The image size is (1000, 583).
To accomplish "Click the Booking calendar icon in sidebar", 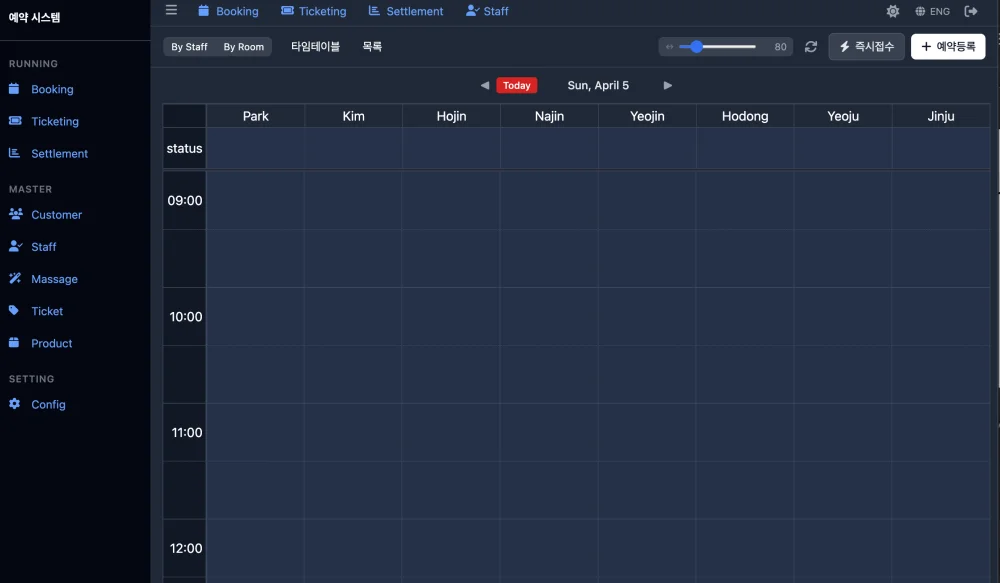I will coord(14,89).
